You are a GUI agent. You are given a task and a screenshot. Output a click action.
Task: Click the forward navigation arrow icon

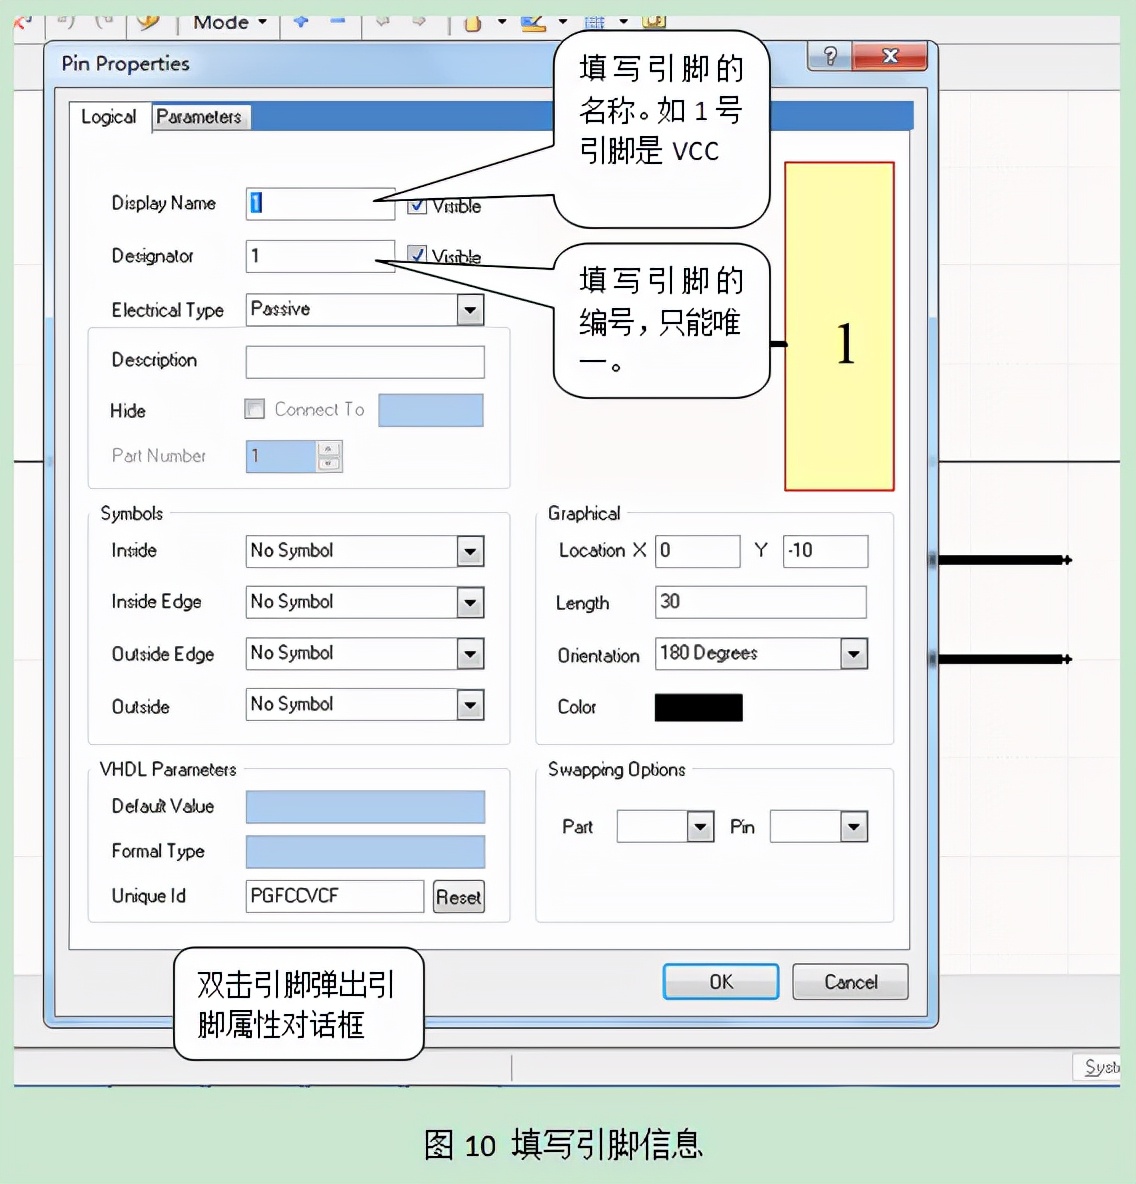click(x=418, y=20)
